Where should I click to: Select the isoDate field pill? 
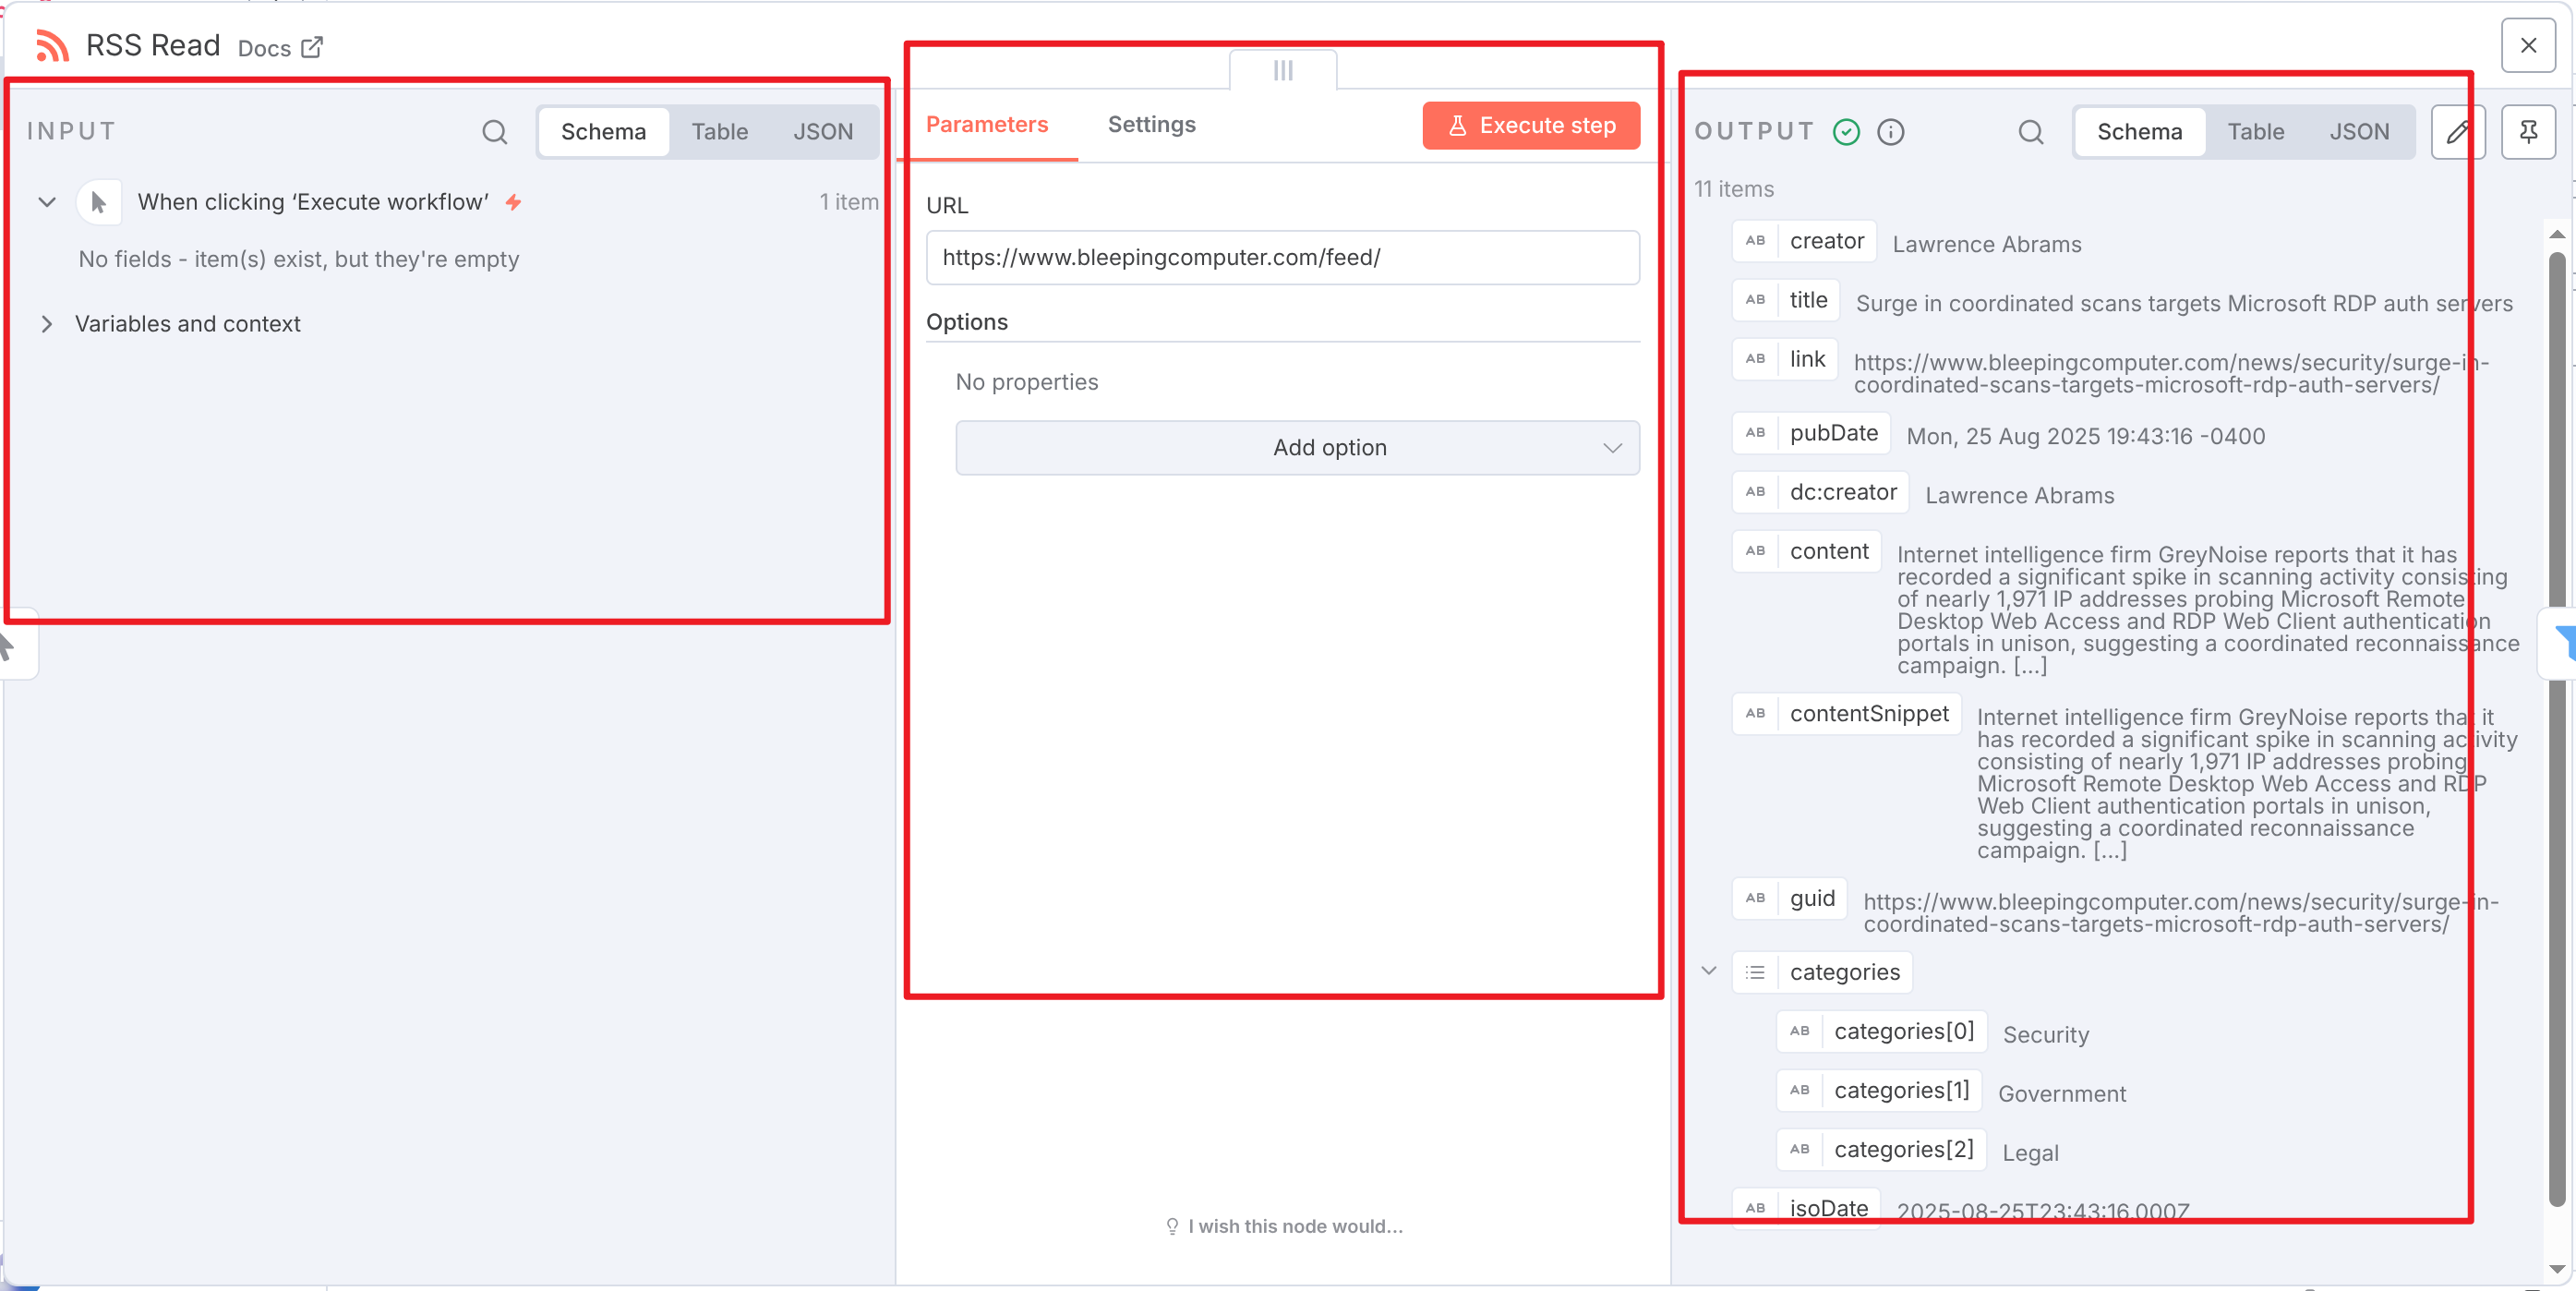[x=1806, y=1206]
